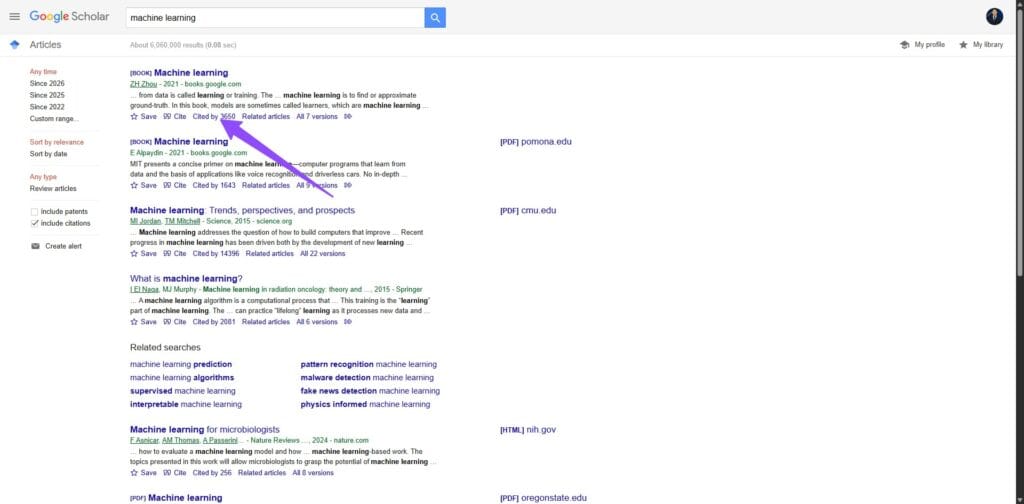Open the nih.gov HTML link

click(x=528, y=430)
